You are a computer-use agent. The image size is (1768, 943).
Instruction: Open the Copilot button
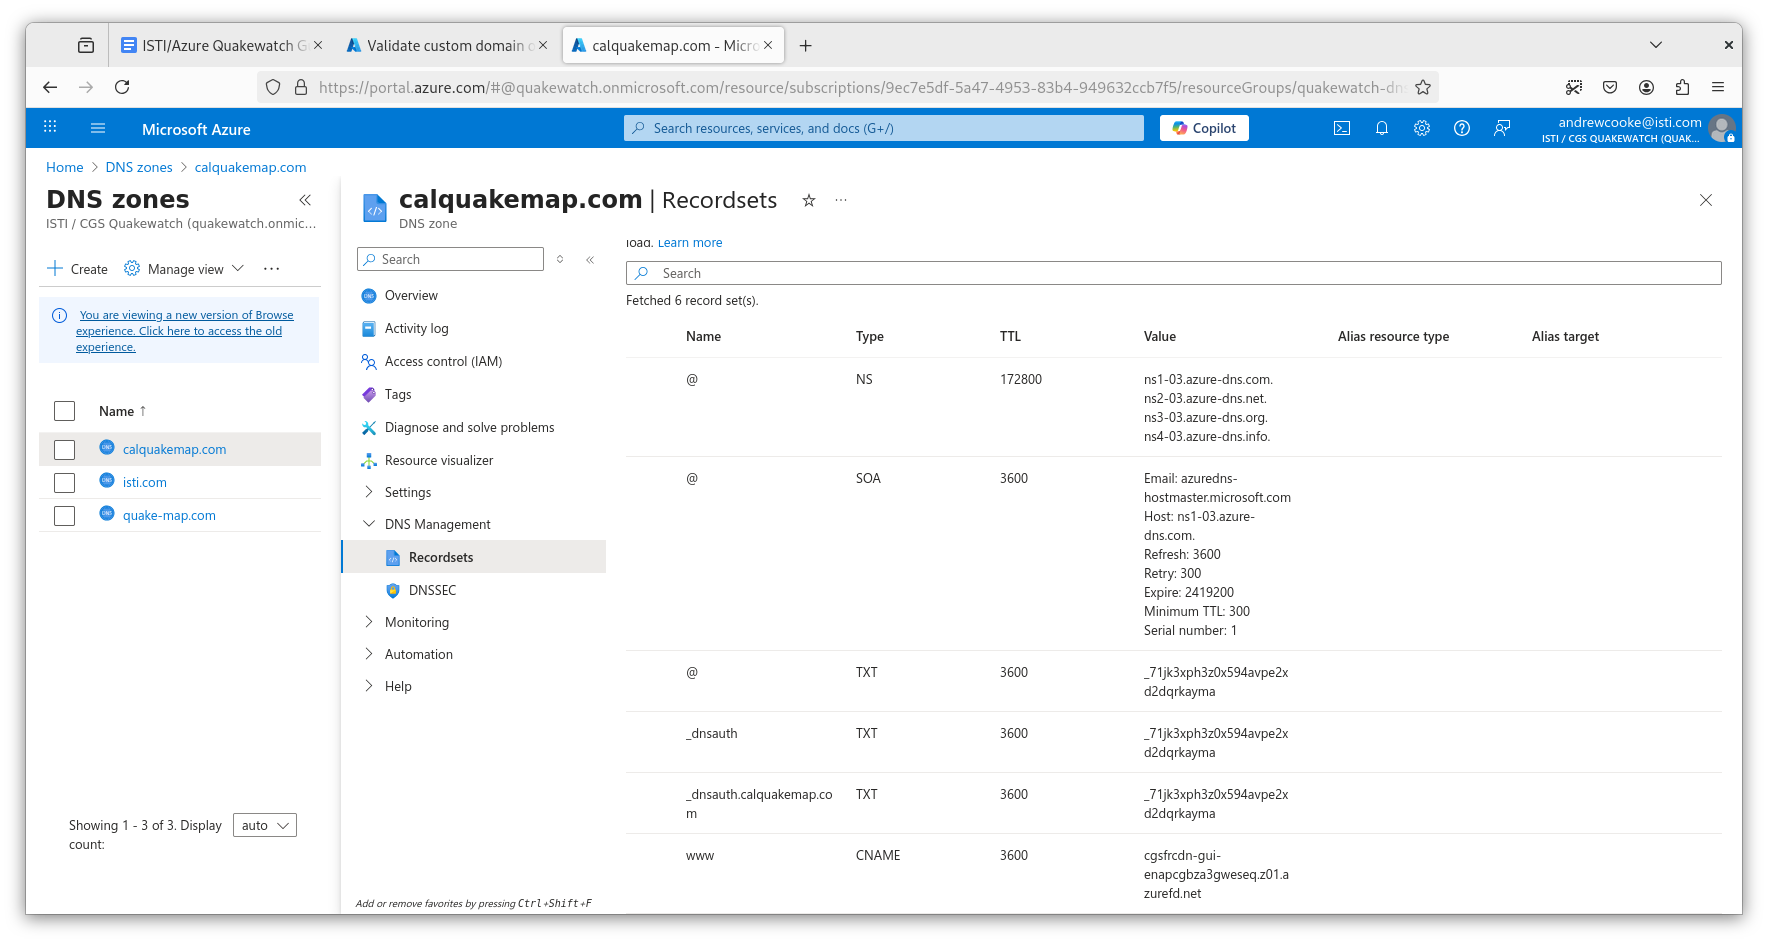tap(1204, 128)
